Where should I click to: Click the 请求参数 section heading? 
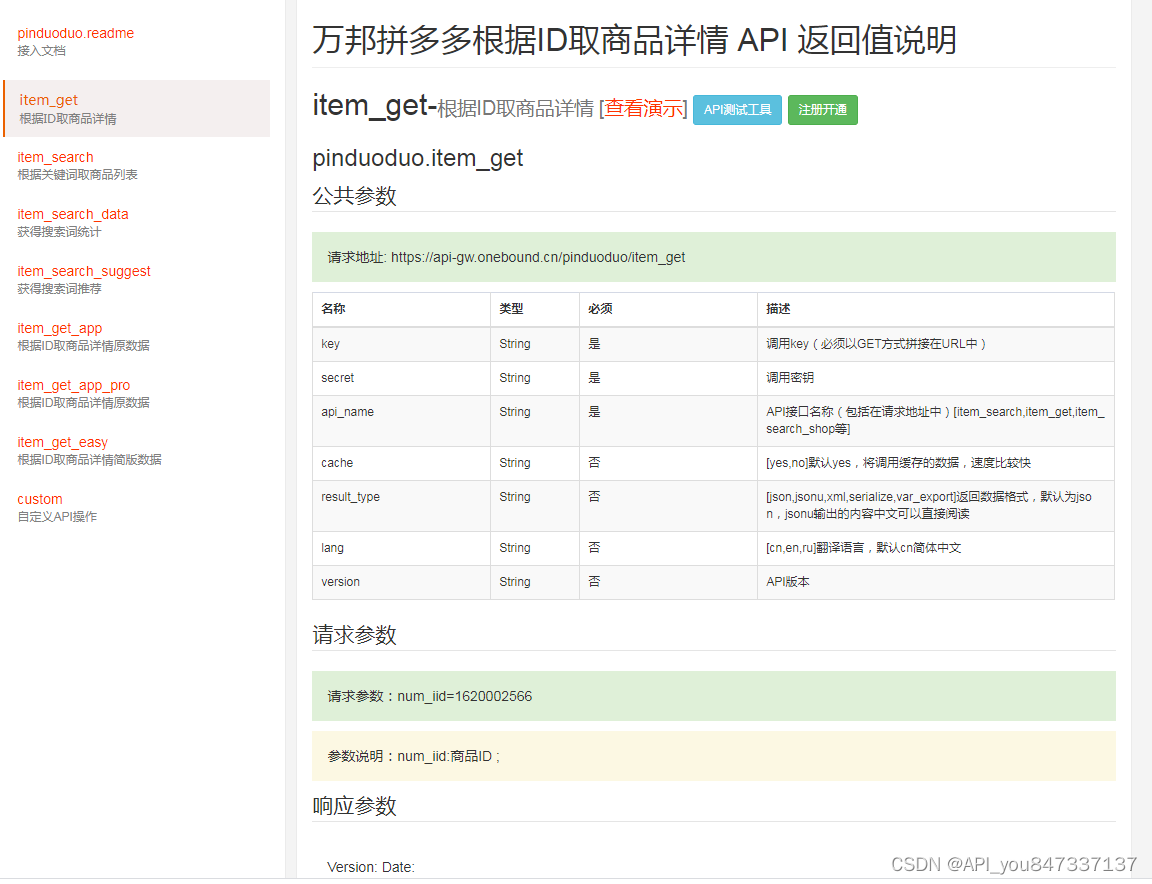coord(354,635)
